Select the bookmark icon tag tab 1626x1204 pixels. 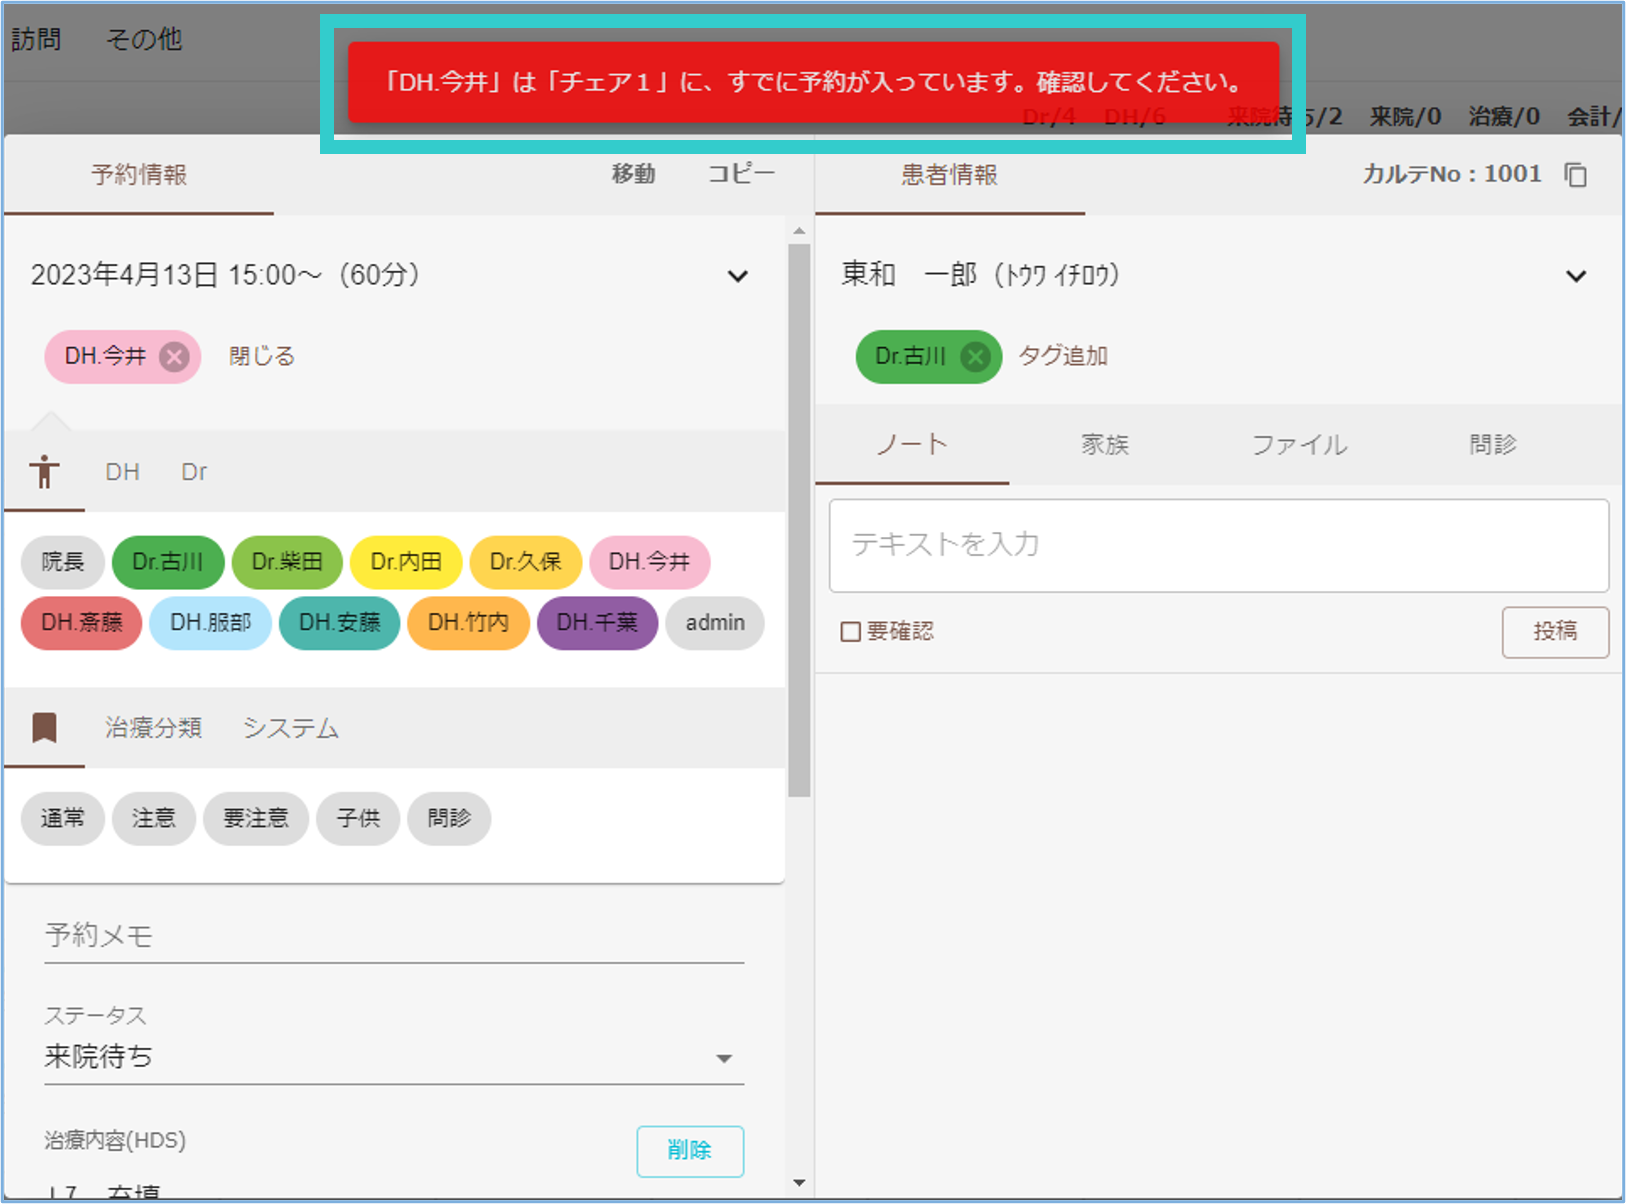pyautogui.click(x=44, y=728)
